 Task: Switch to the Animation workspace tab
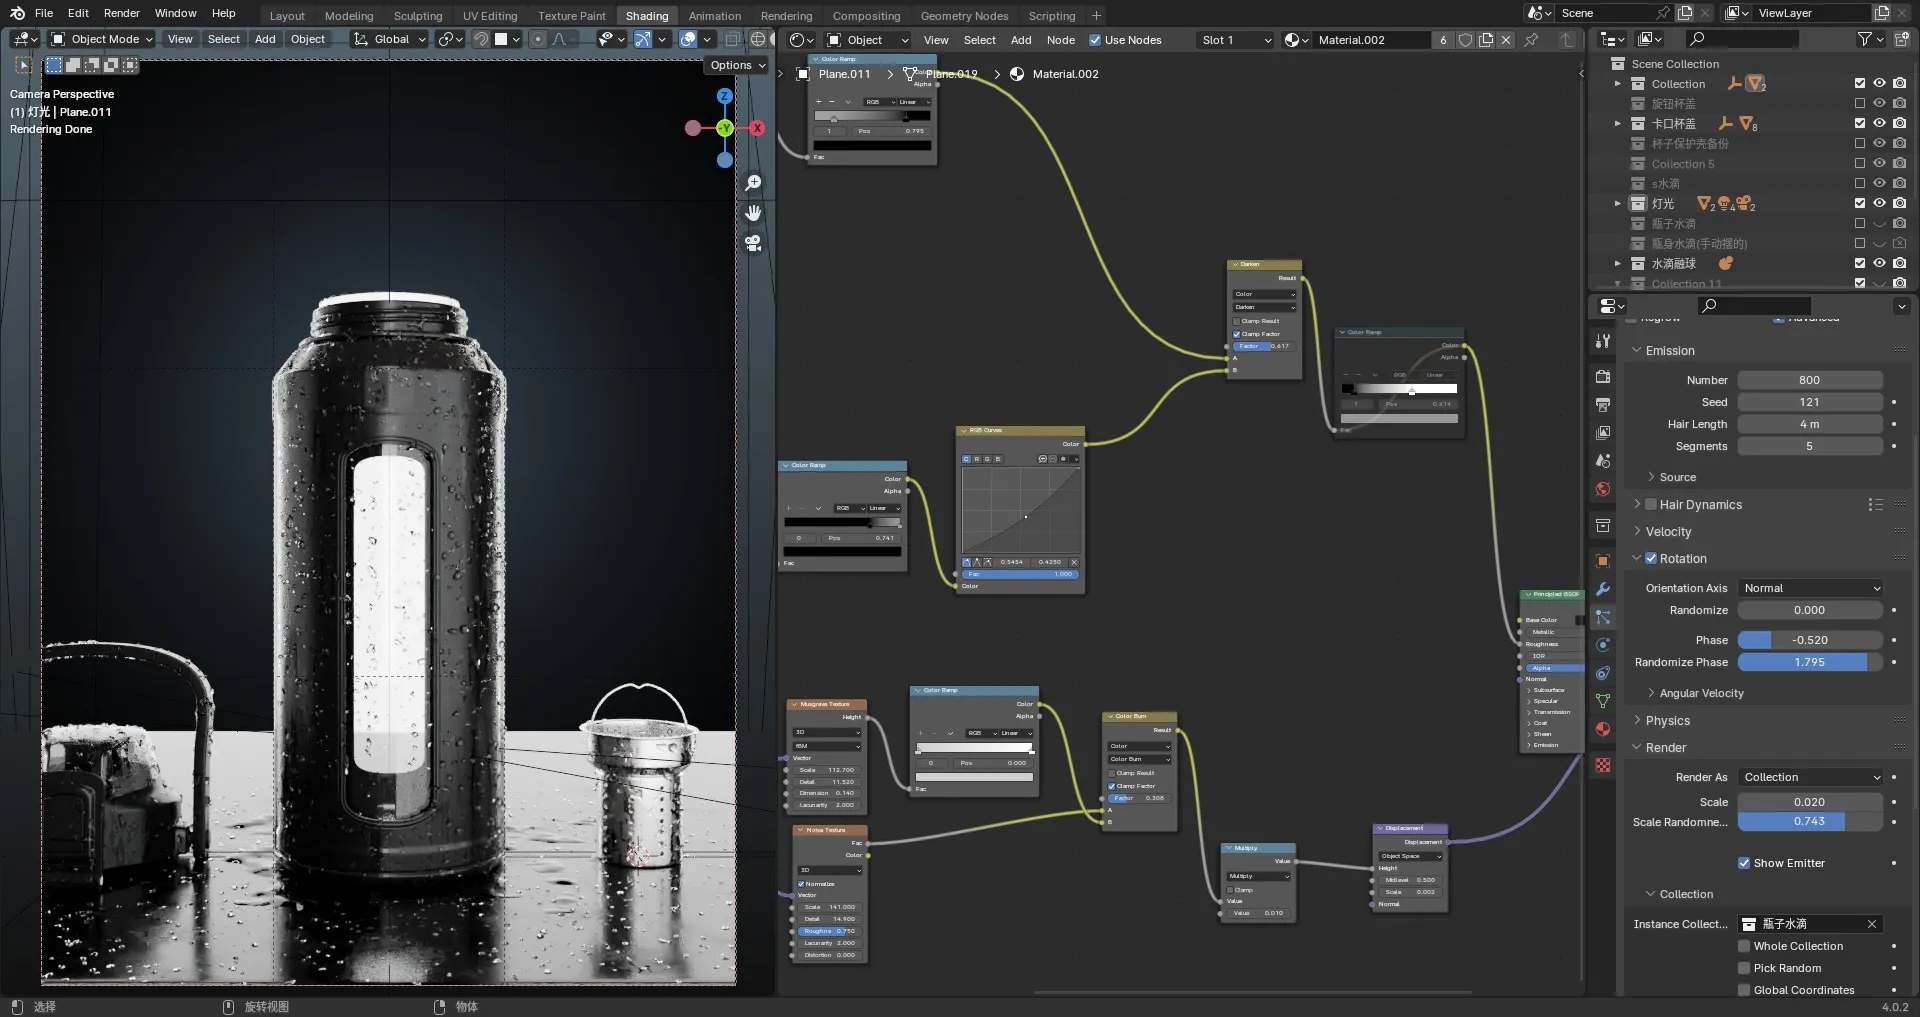(x=714, y=16)
